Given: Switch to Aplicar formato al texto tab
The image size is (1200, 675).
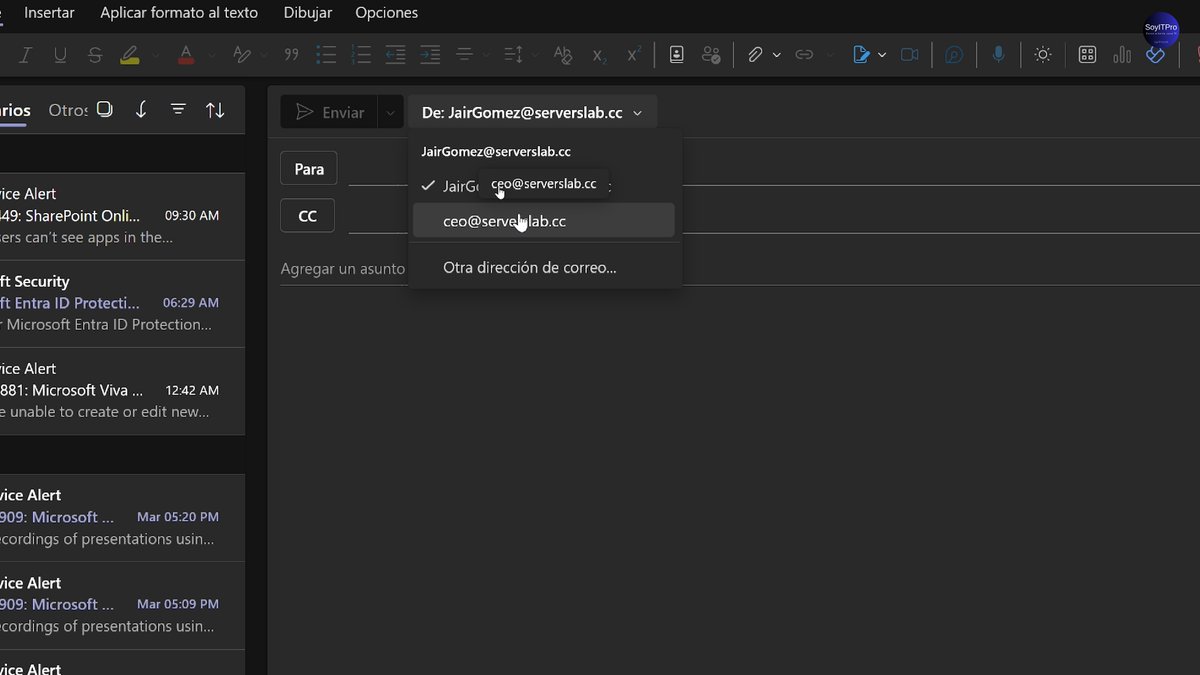Looking at the screenshot, I should (x=179, y=13).
